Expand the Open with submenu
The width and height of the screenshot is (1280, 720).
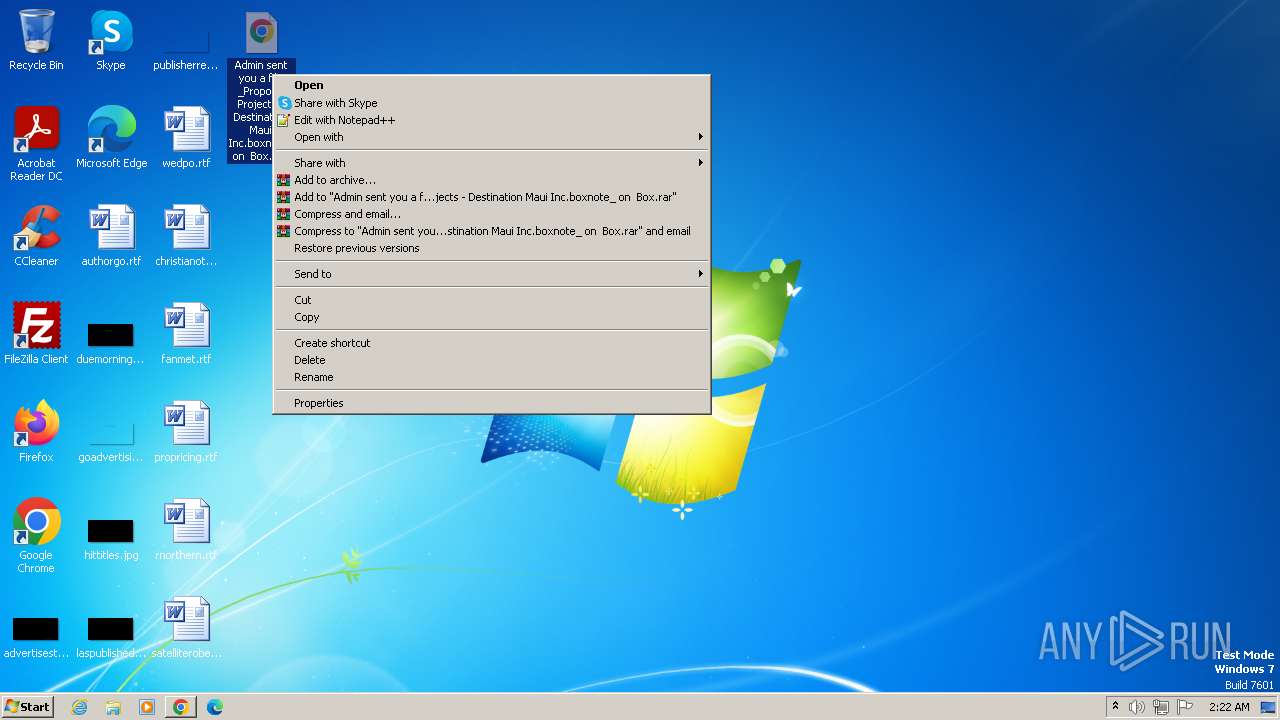(x=492, y=137)
